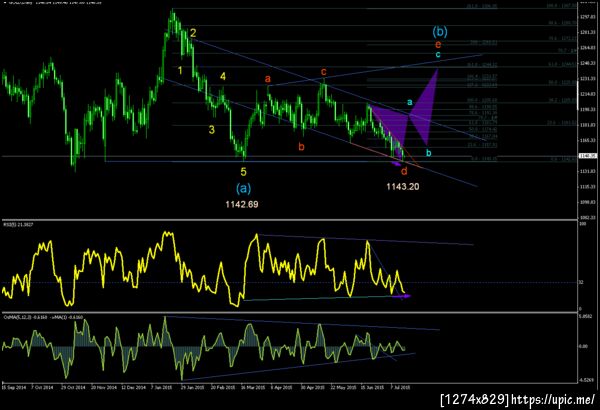
Task: Select the blue "(b)" wave label
Action: tap(440, 31)
